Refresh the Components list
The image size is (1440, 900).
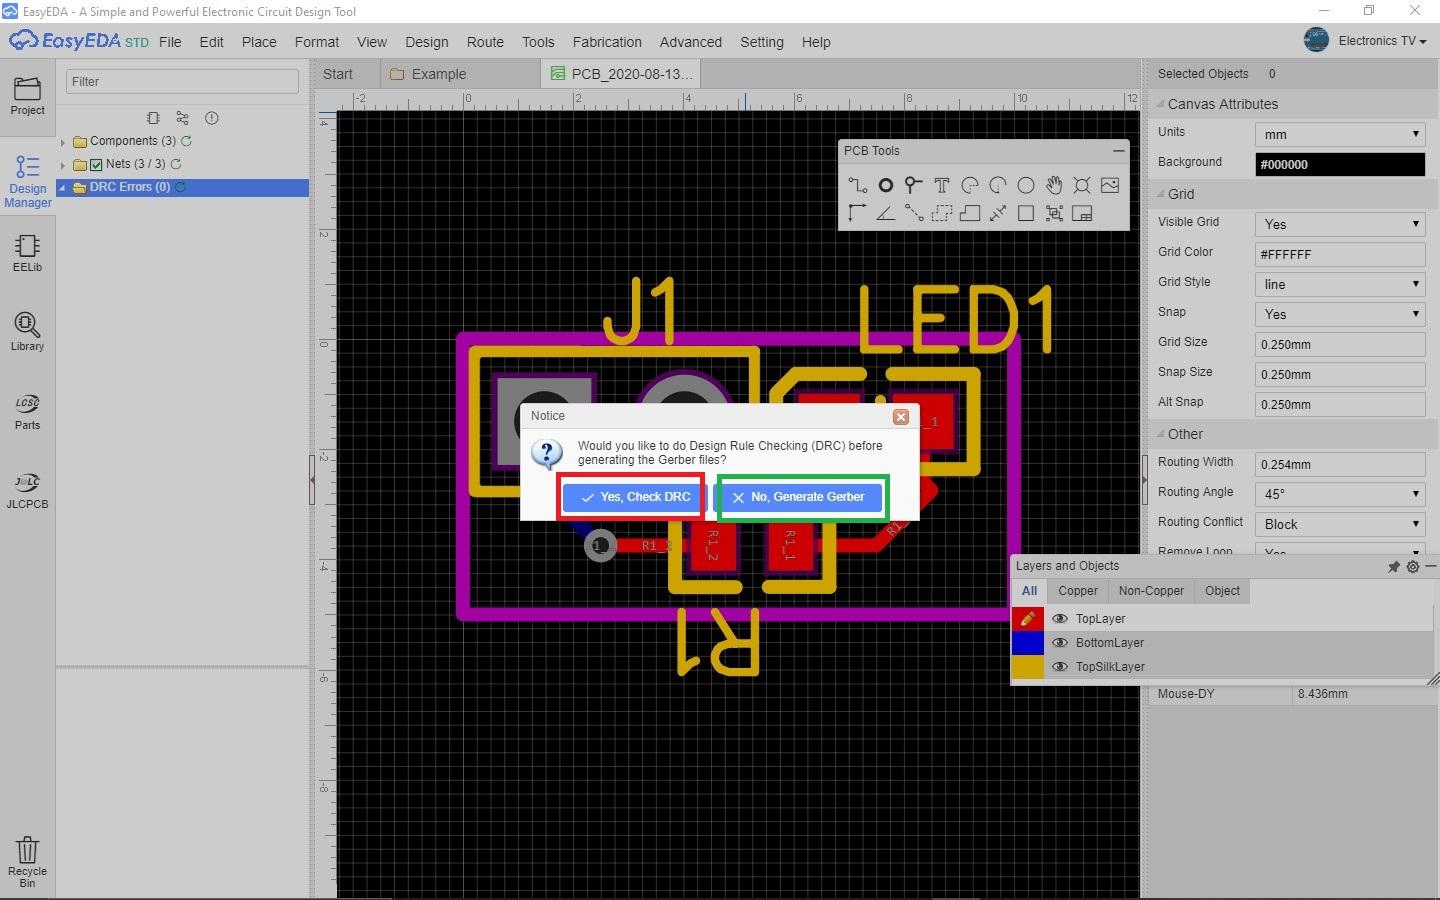(x=186, y=141)
